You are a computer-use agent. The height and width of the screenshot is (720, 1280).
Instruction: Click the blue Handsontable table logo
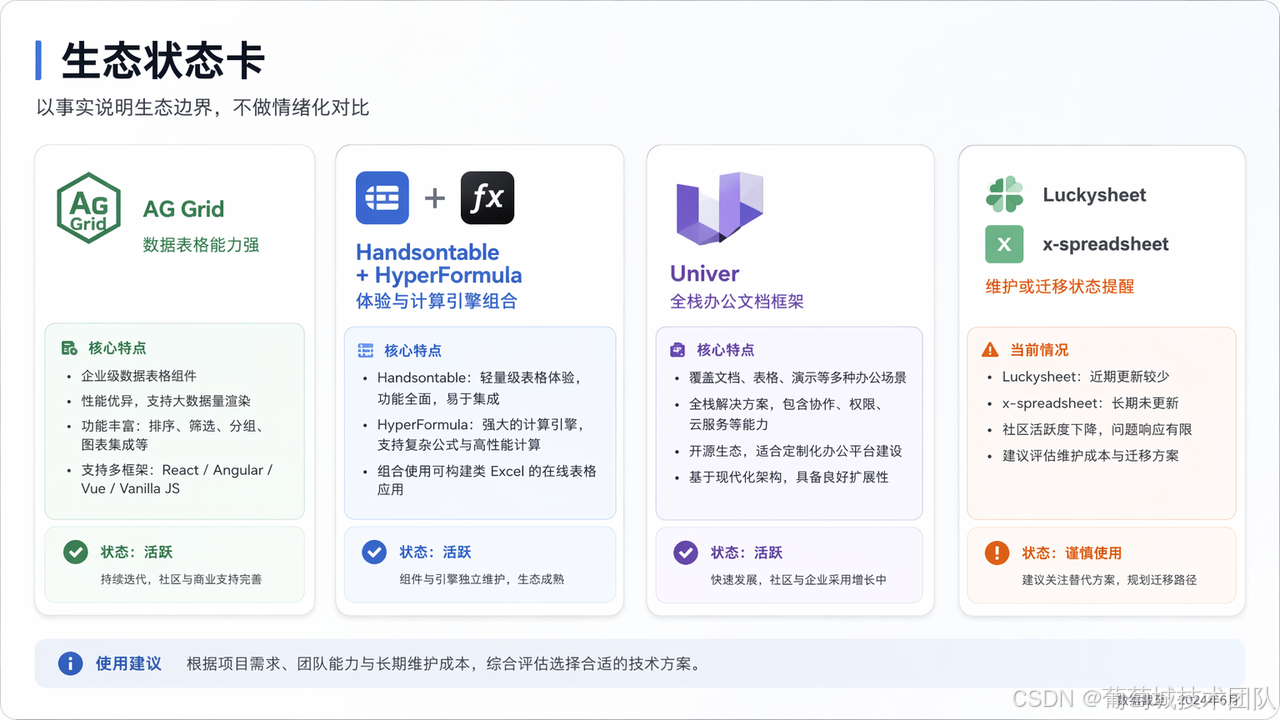point(382,198)
